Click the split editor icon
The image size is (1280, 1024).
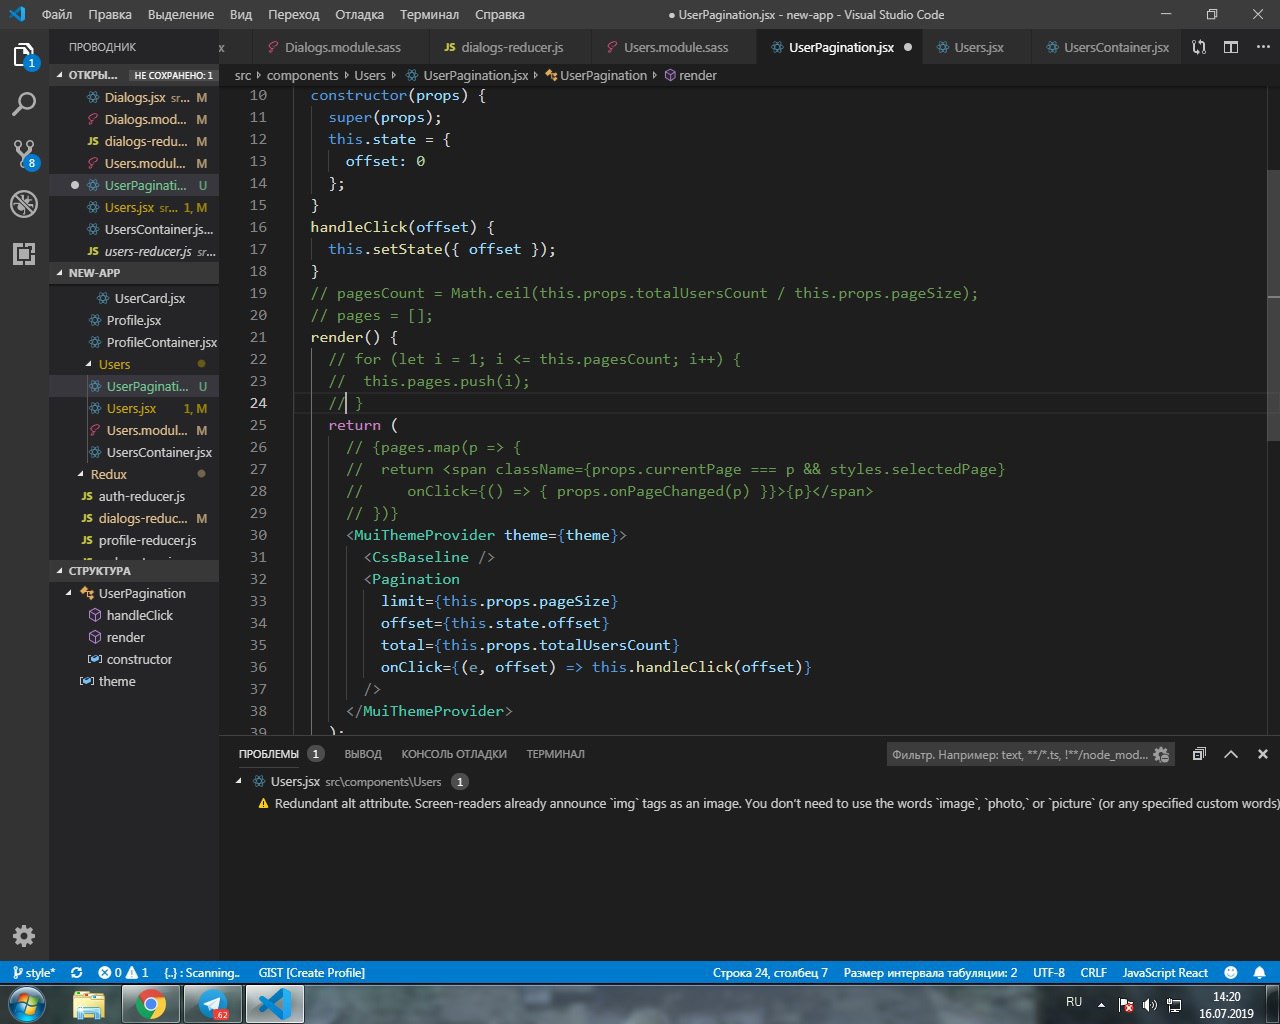pyautogui.click(x=1231, y=47)
